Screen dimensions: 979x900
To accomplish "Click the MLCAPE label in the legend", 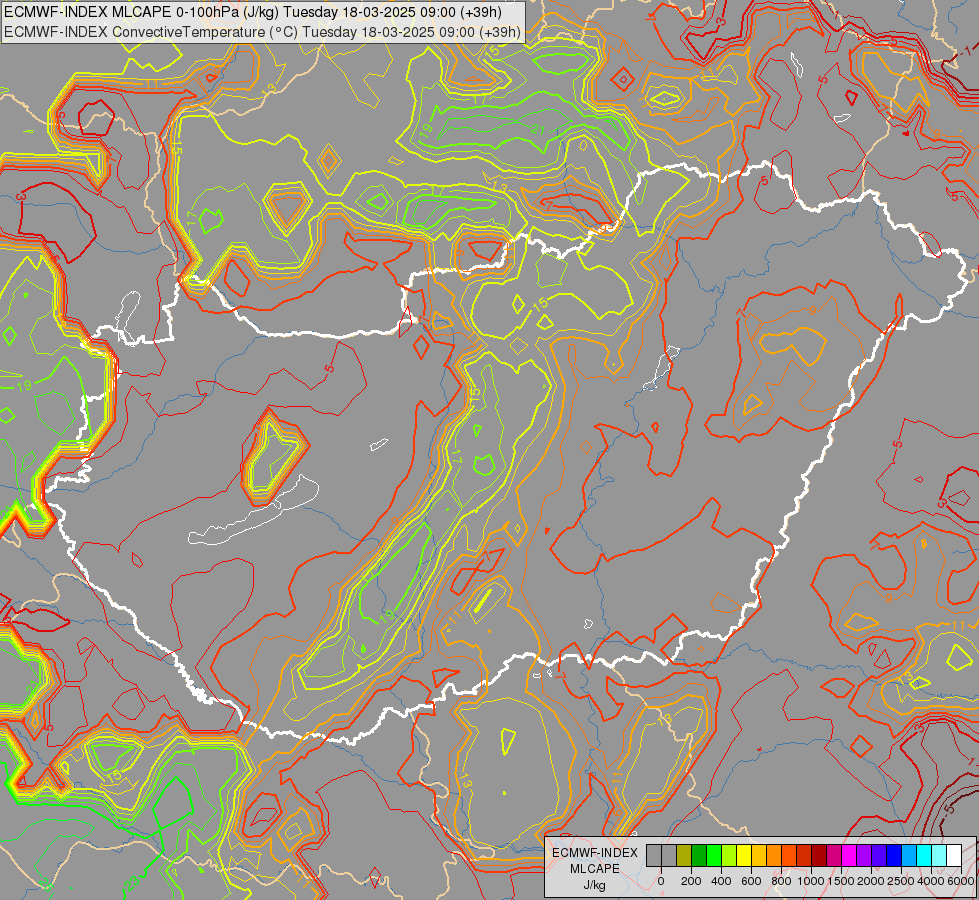I will click(x=595, y=869).
